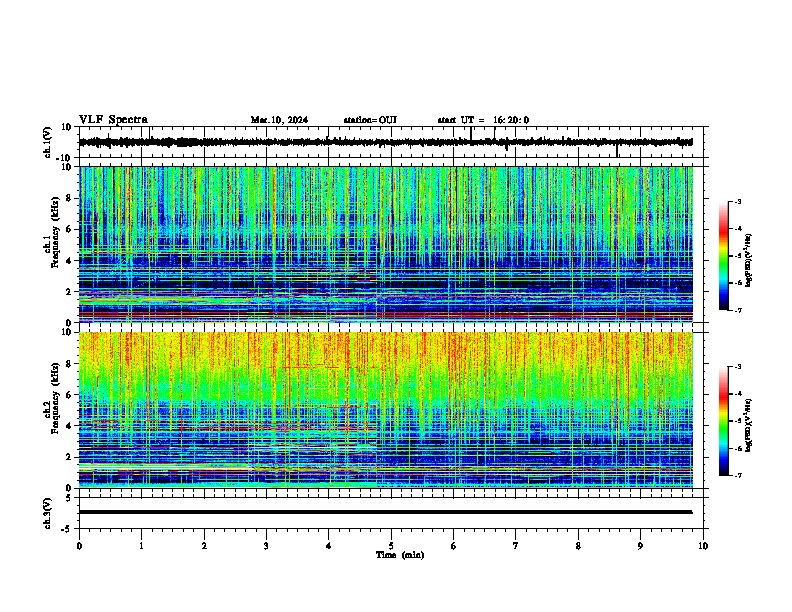This screenshot has height=612, width=792.
Task: Click time axis tick label "4"
Action: tap(329, 546)
